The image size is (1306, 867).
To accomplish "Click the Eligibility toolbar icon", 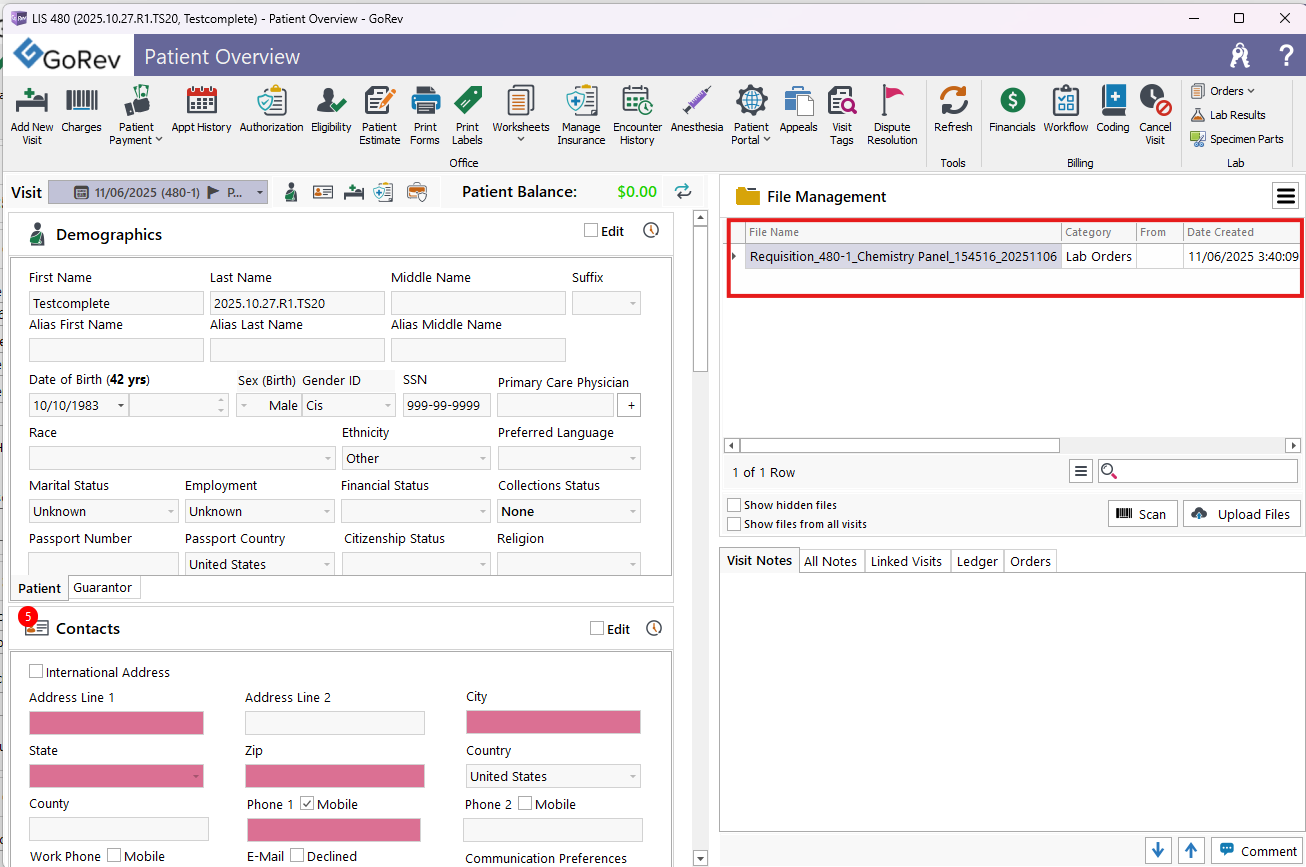I will pyautogui.click(x=331, y=101).
